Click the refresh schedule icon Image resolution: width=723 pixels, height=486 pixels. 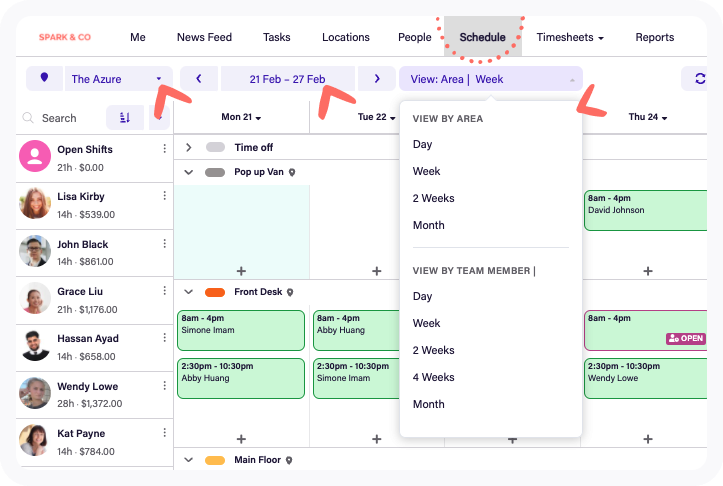pyautogui.click(x=697, y=79)
